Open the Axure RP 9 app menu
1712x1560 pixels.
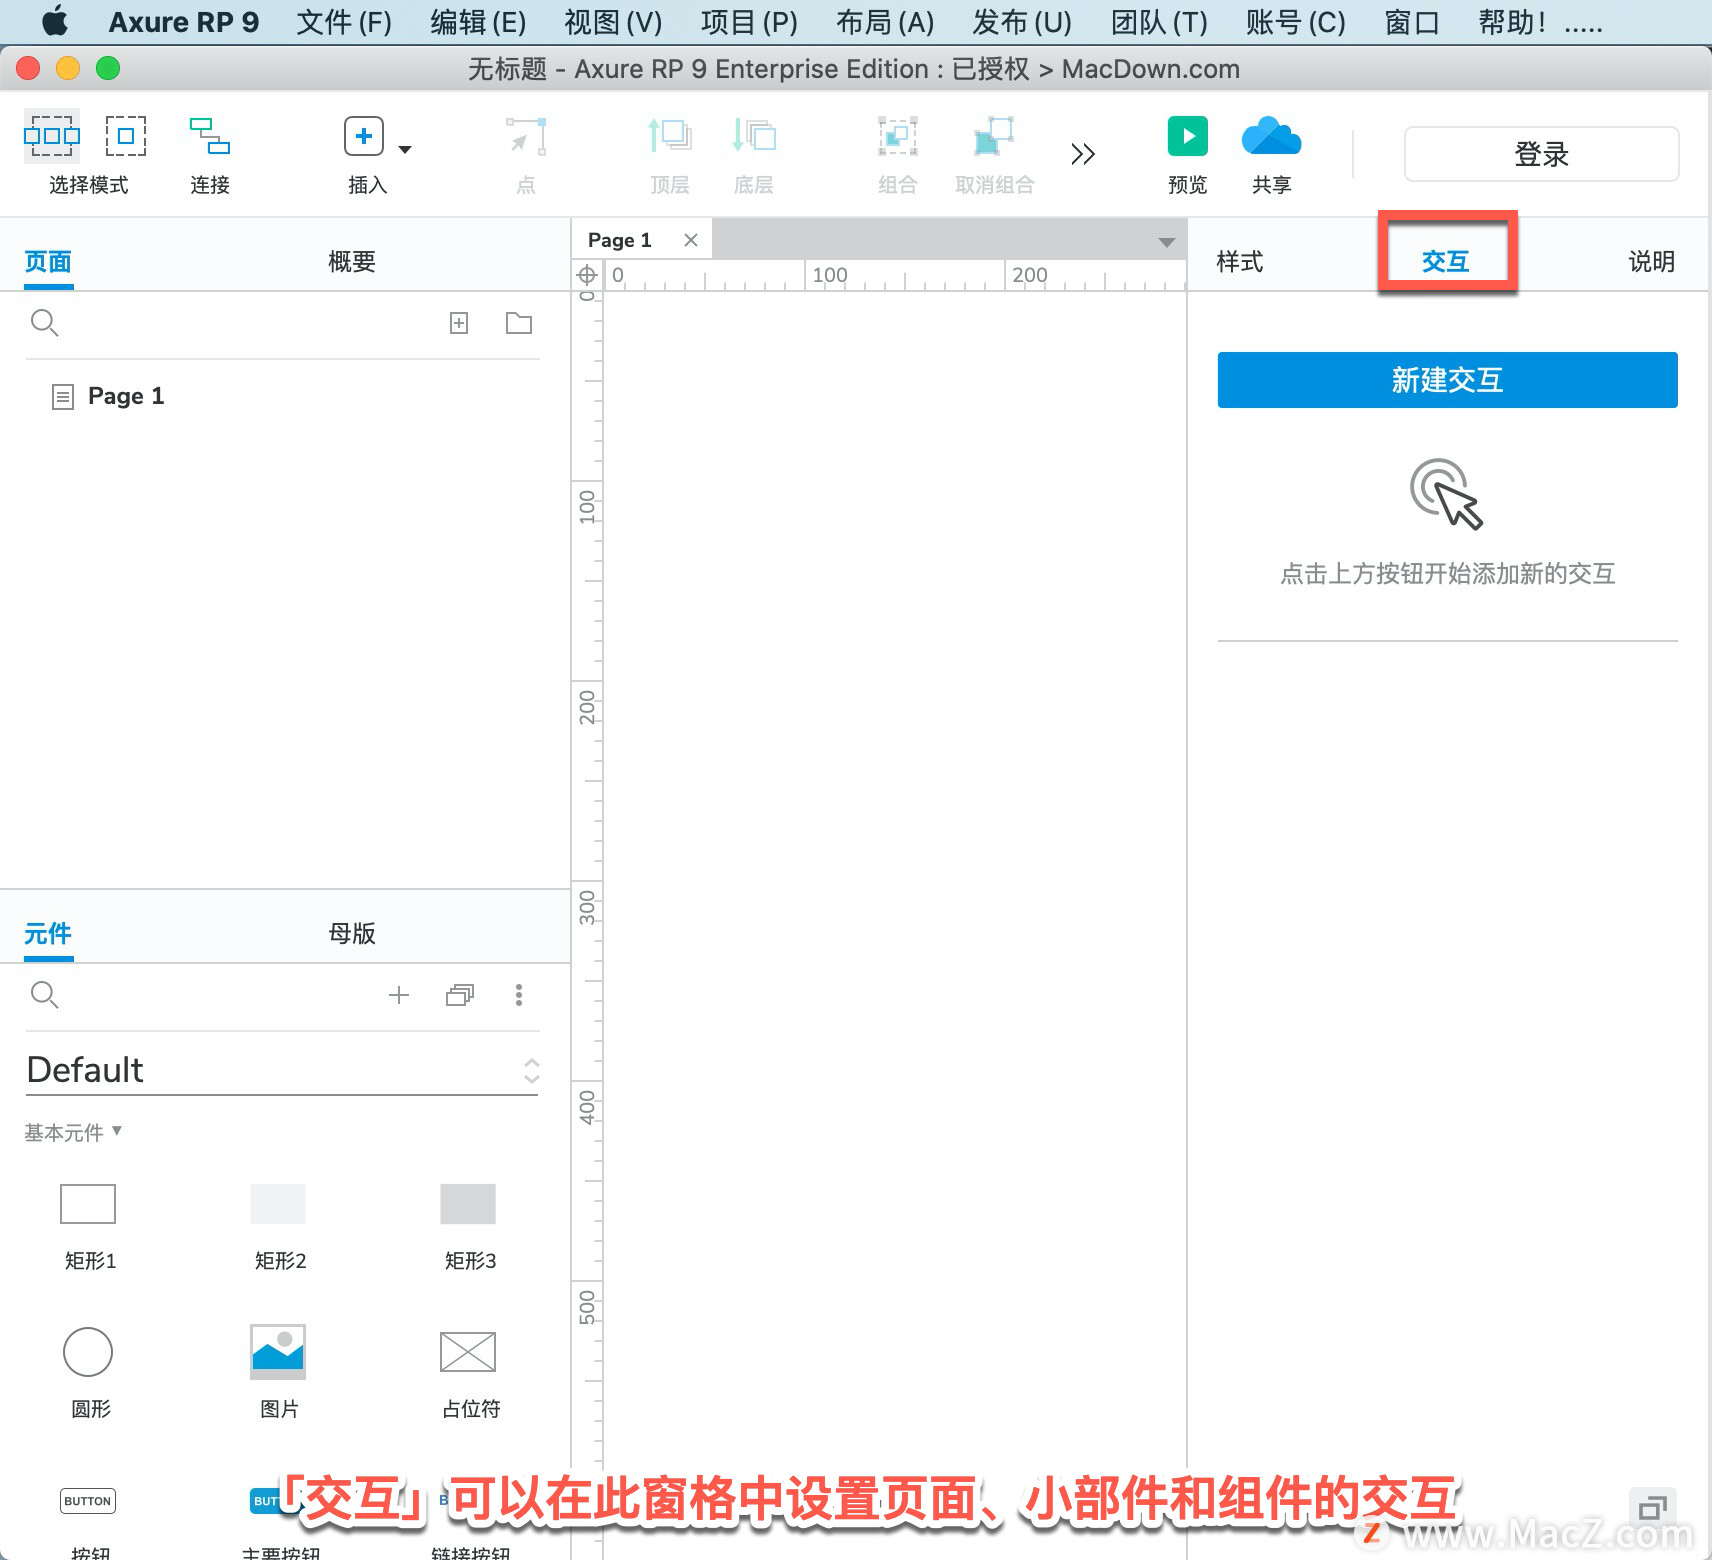(183, 22)
